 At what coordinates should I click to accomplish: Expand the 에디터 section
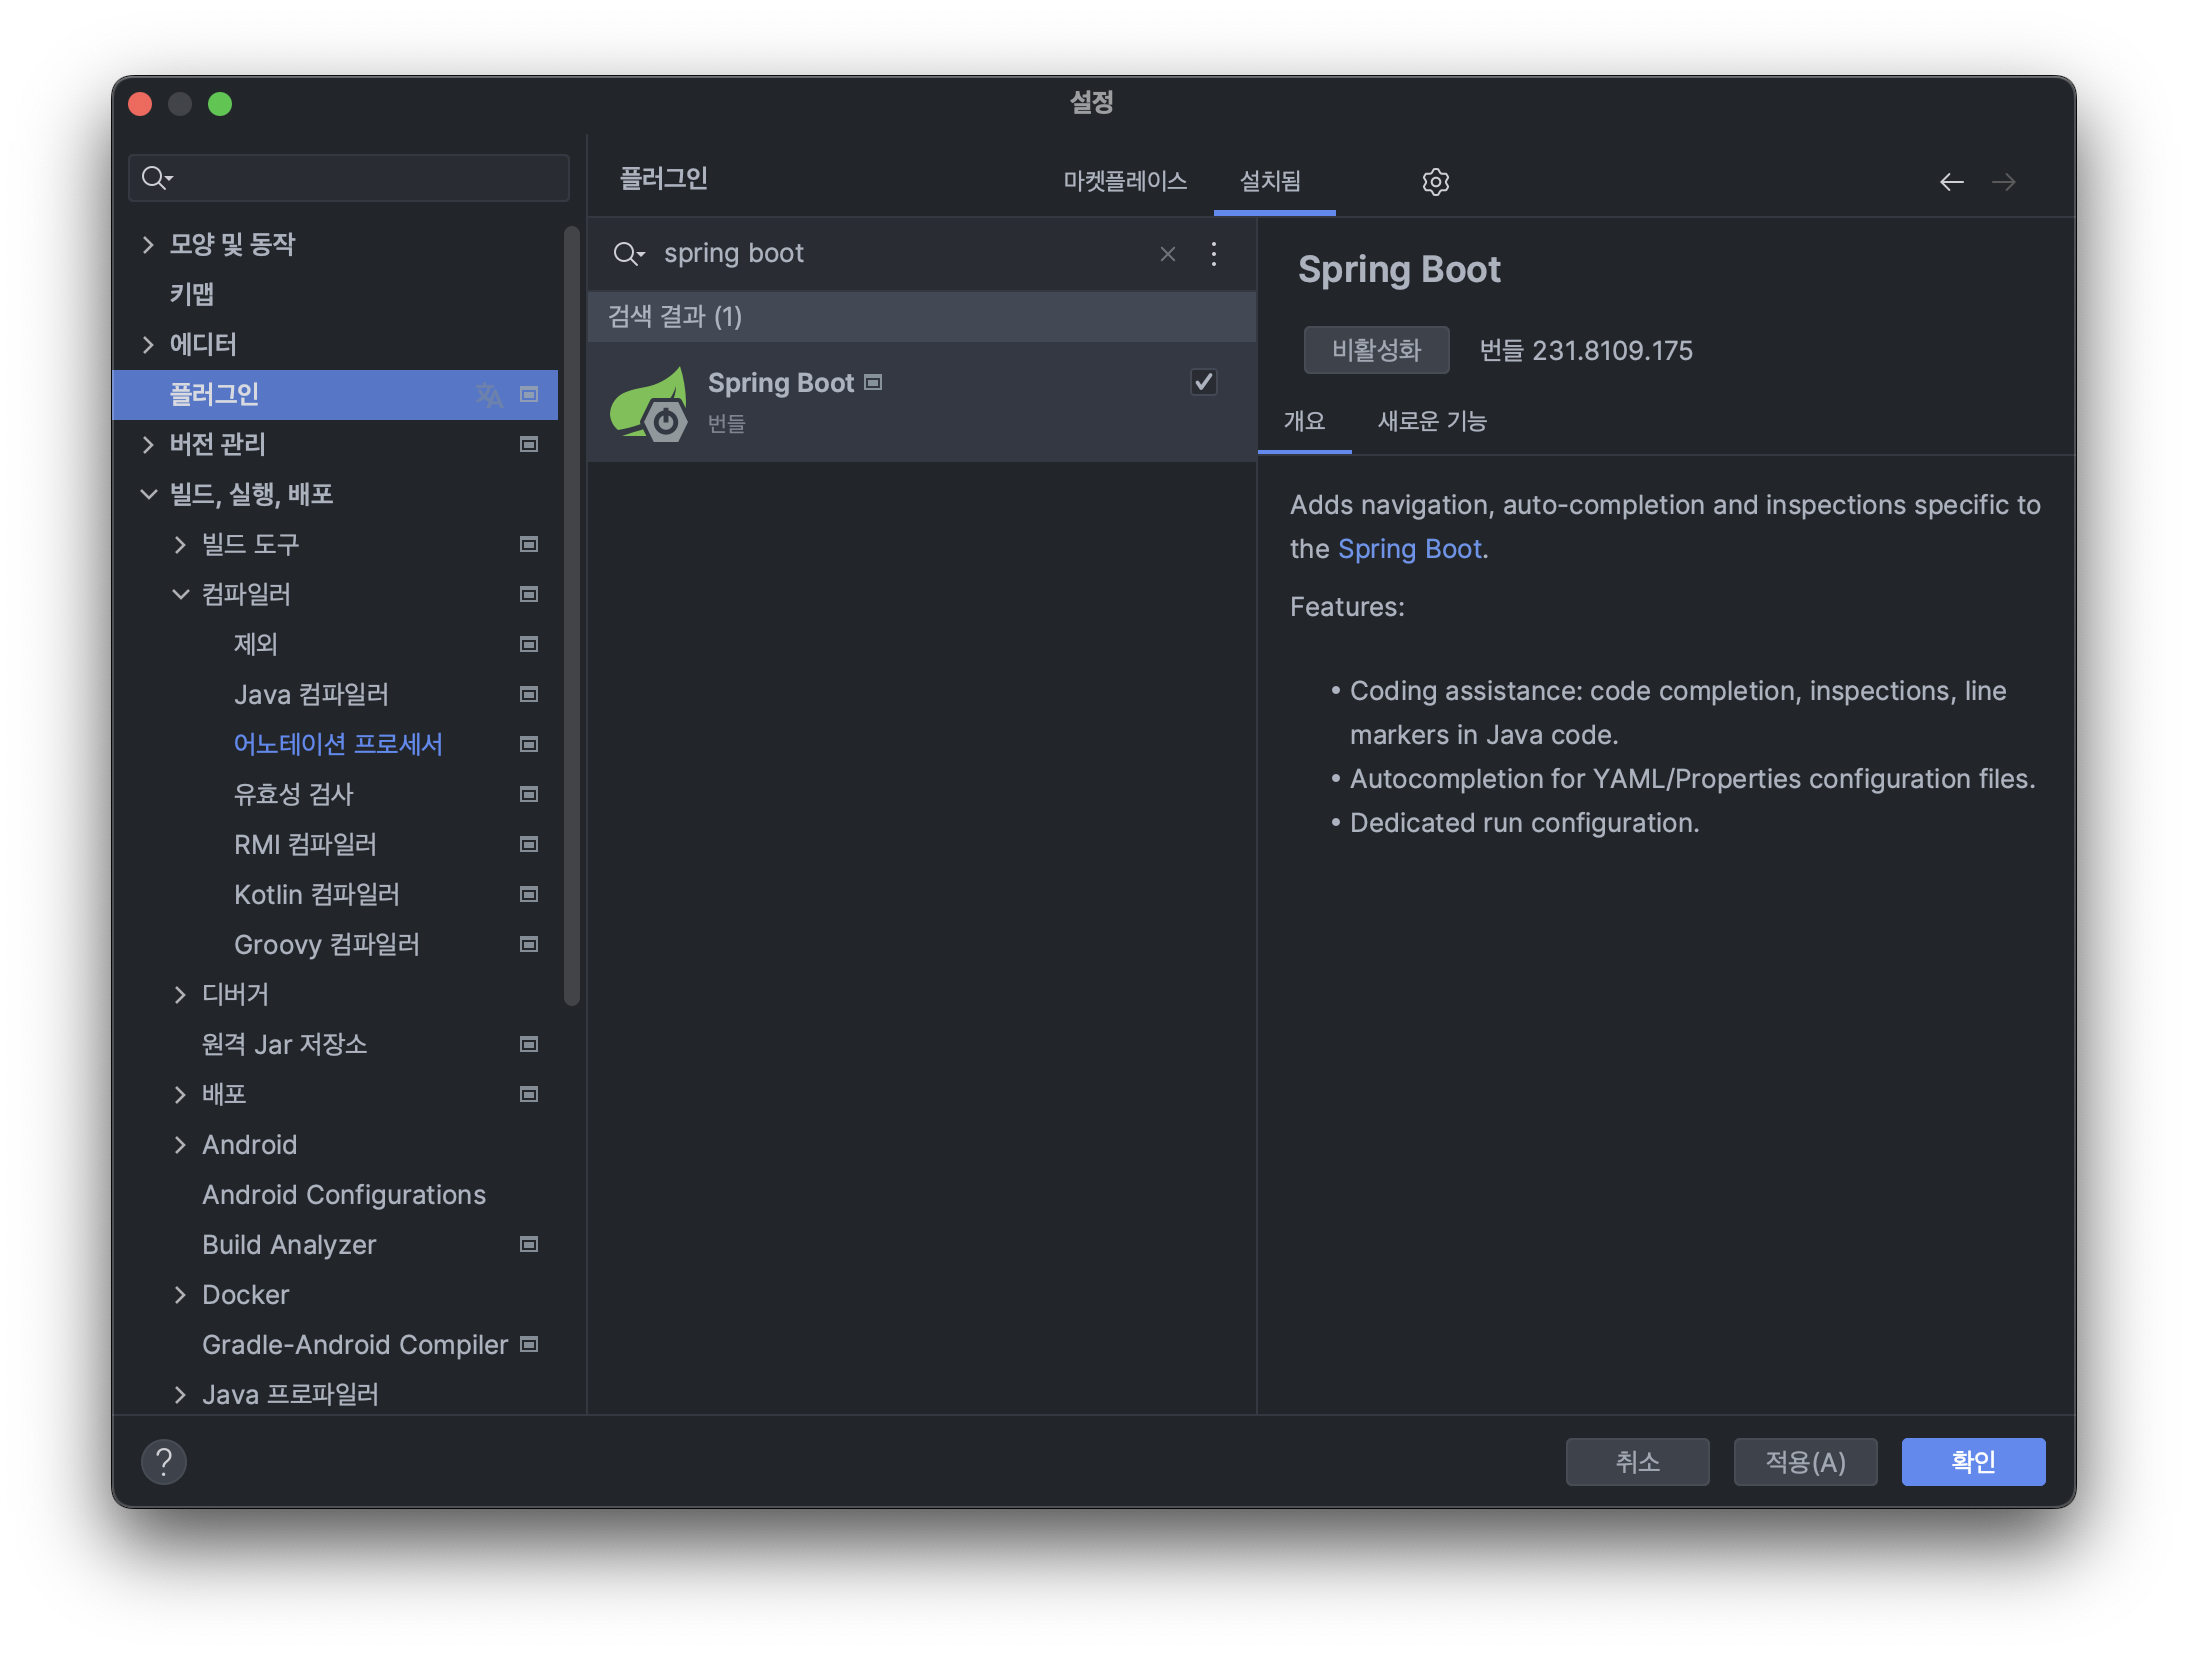(x=148, y=344)
